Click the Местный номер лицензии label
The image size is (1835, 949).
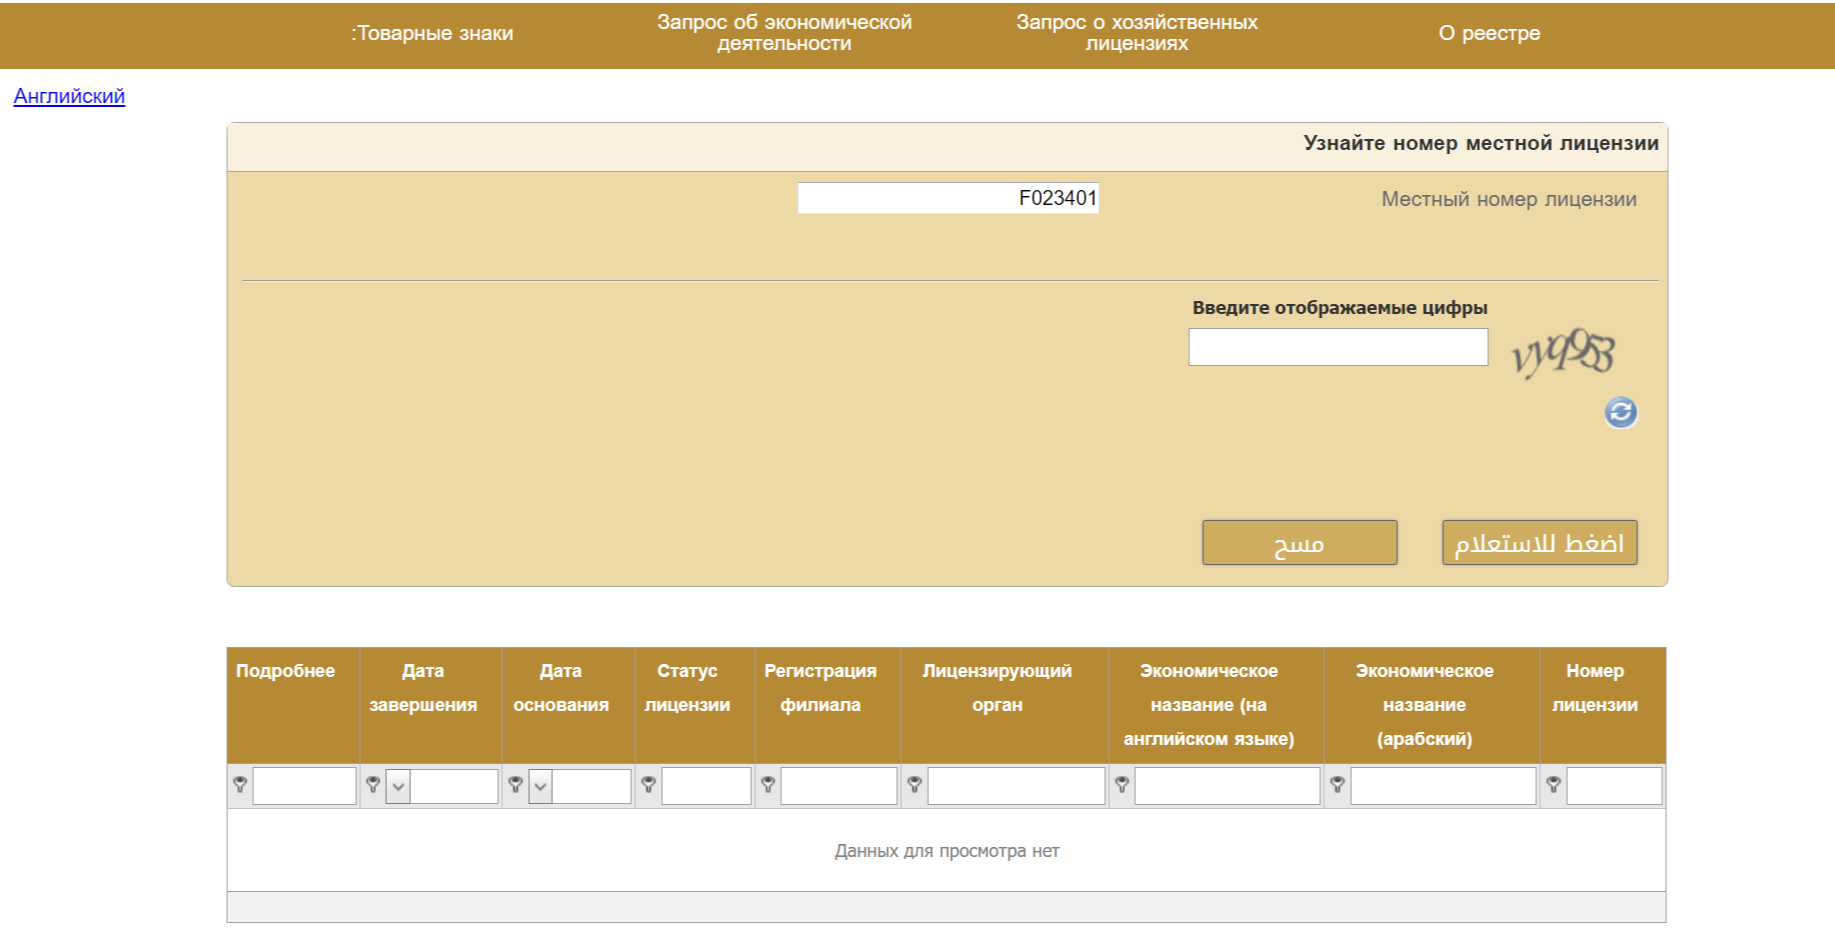pyautogui.click(x=1509, y=199)
